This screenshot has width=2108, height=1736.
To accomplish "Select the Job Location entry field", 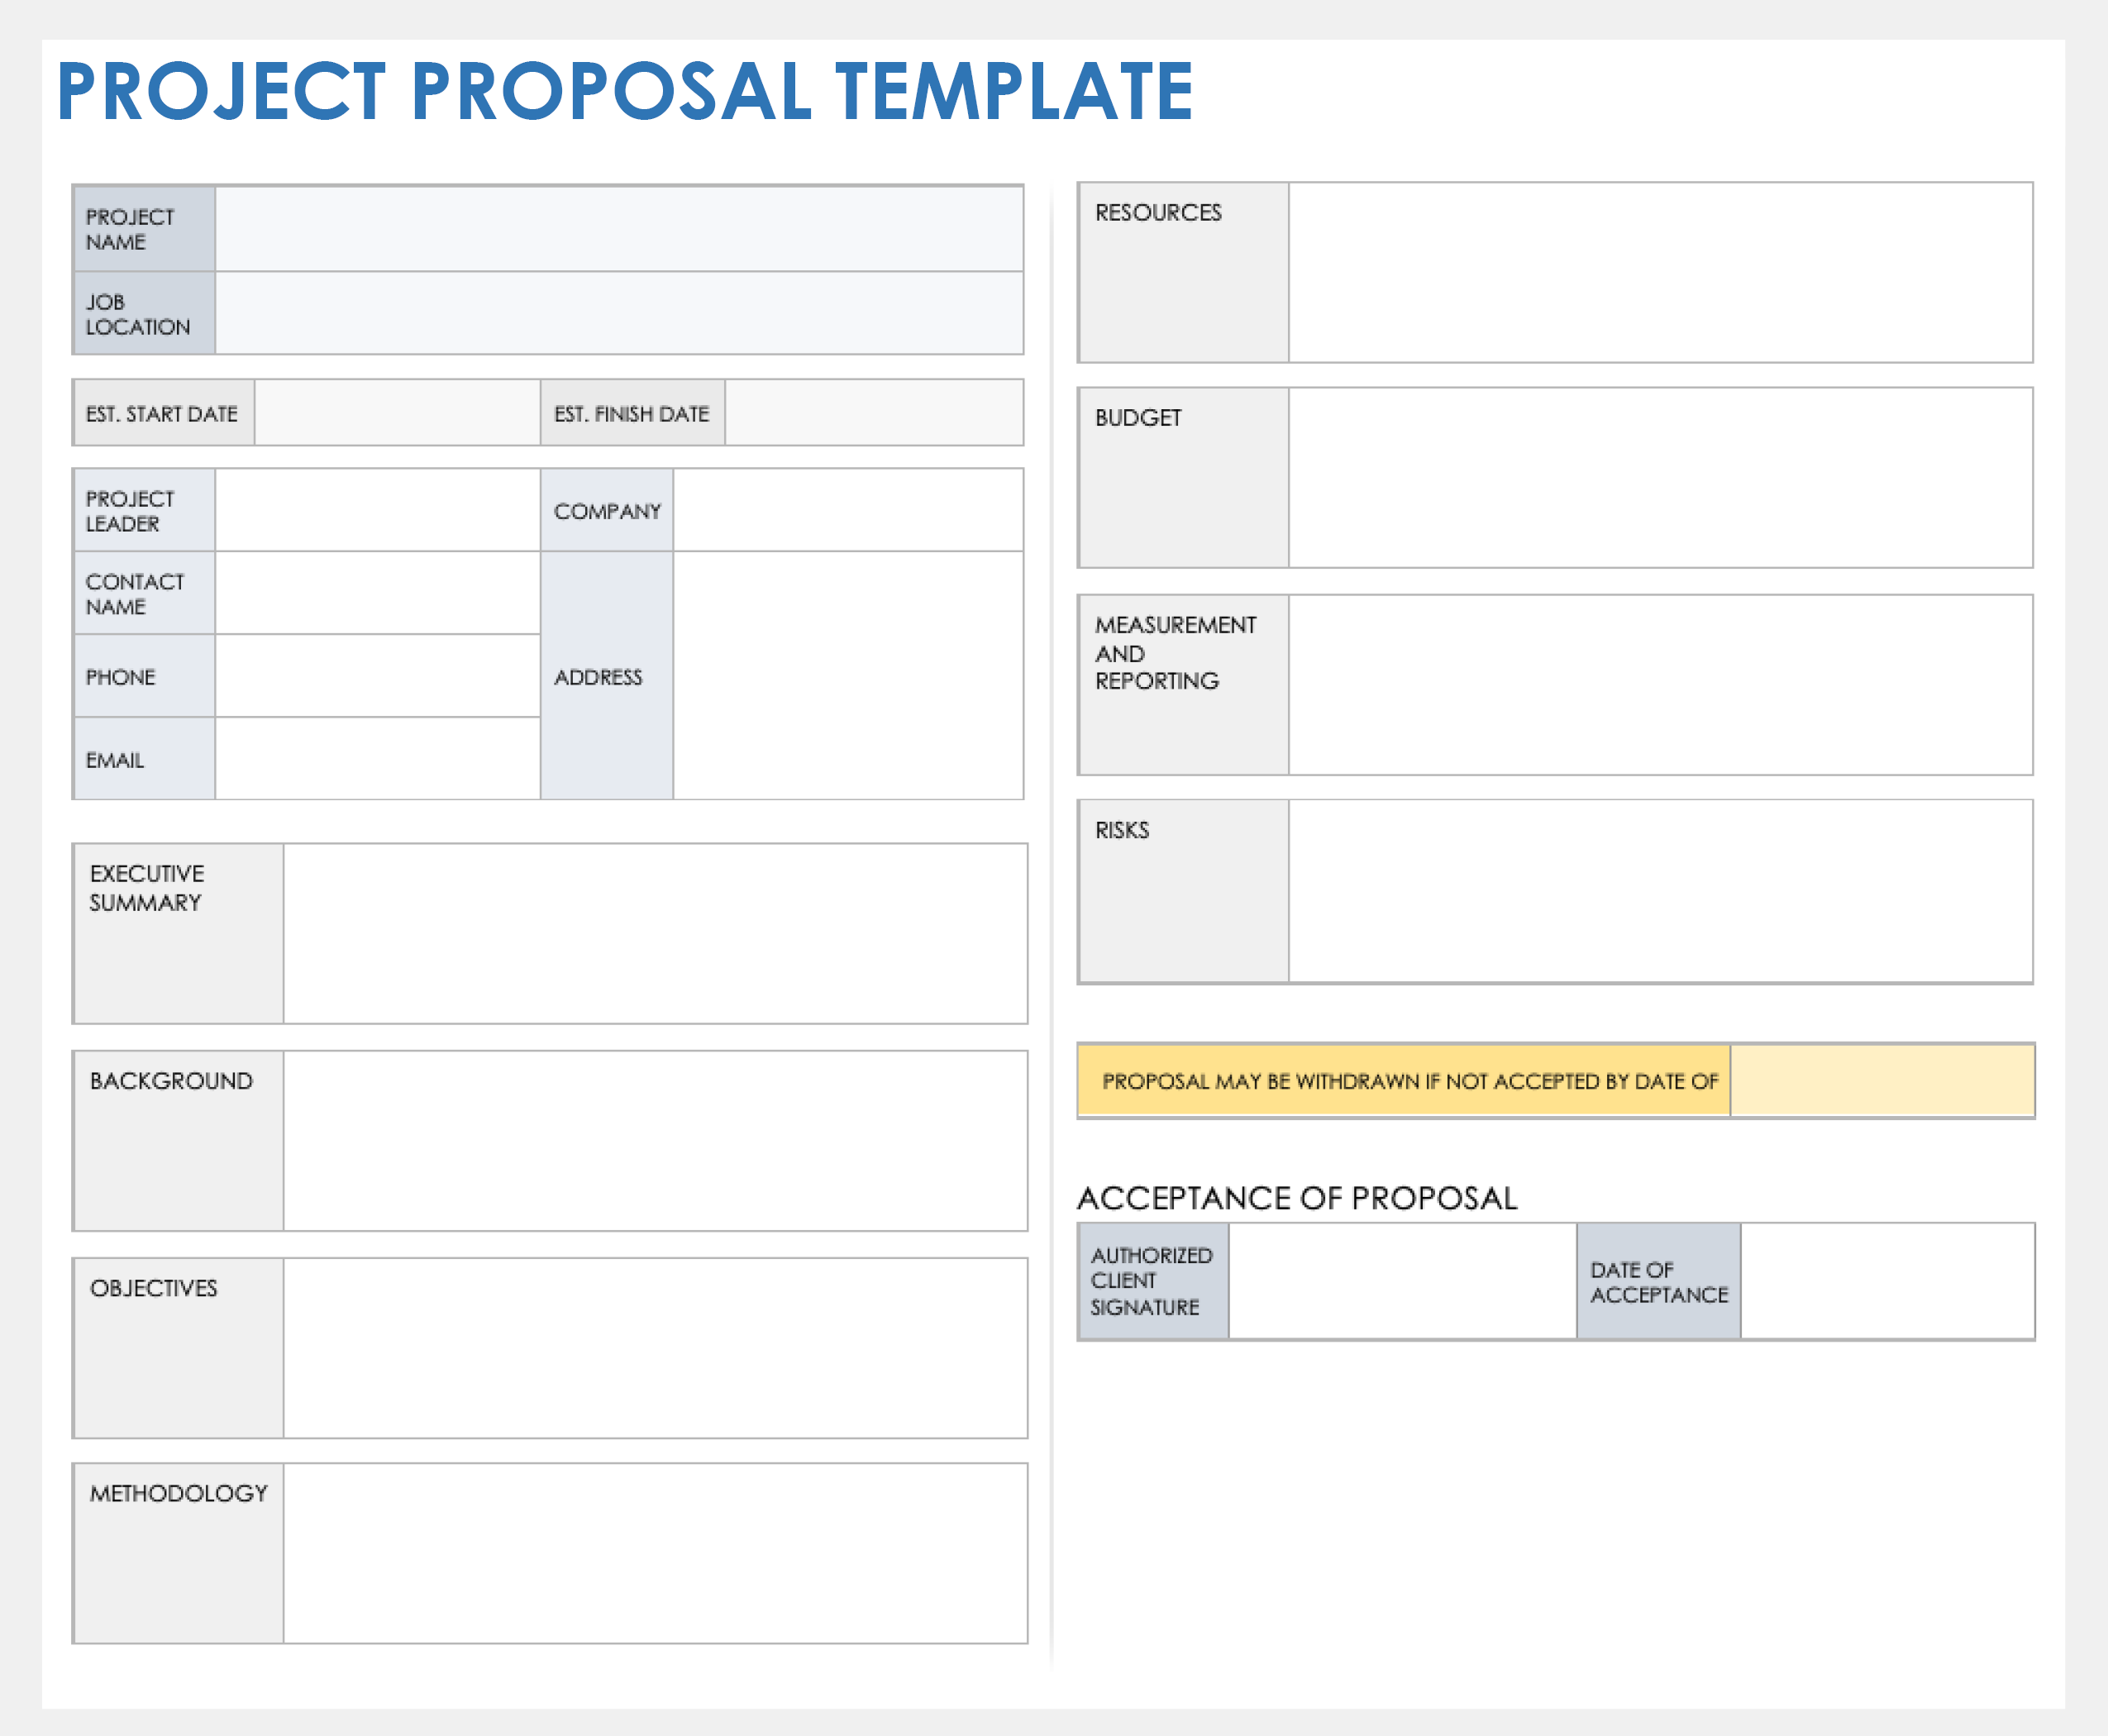I will coord(618,313).
